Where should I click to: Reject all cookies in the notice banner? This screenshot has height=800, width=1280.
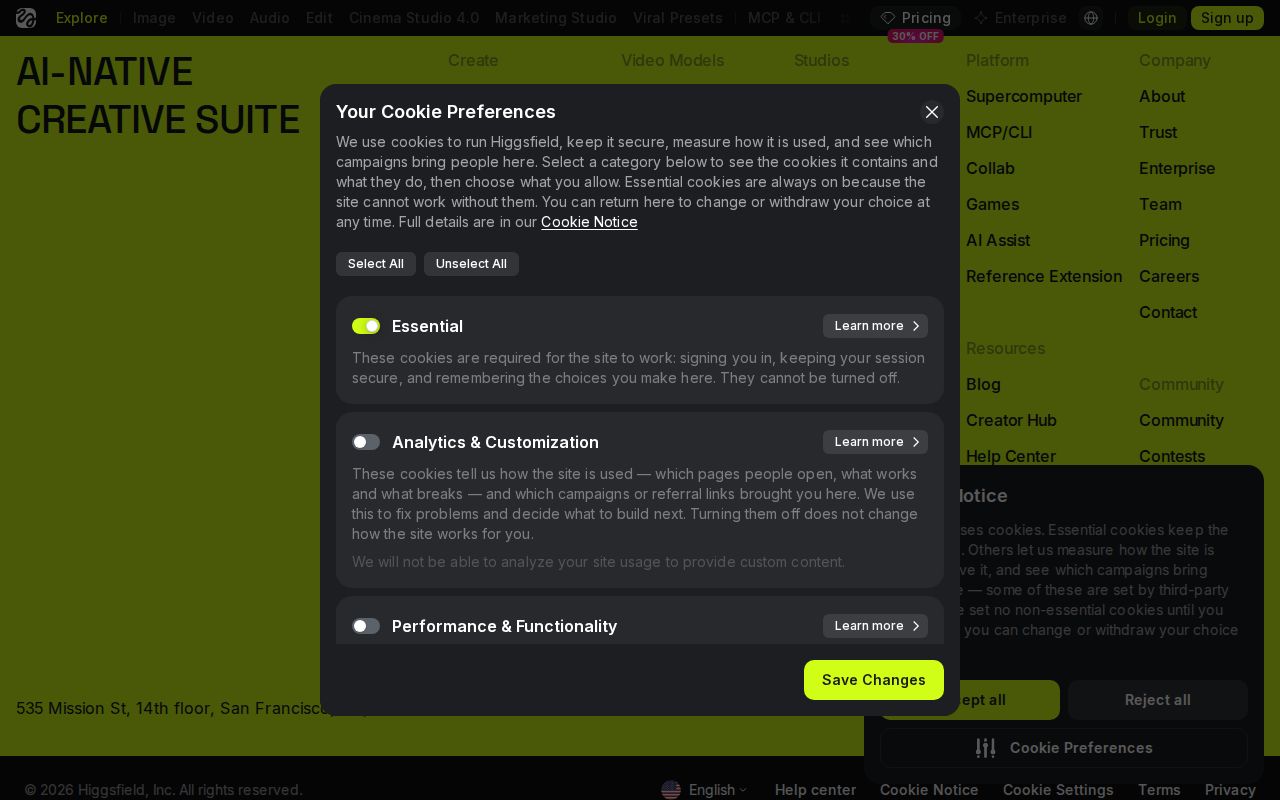tap(1158, 700)
